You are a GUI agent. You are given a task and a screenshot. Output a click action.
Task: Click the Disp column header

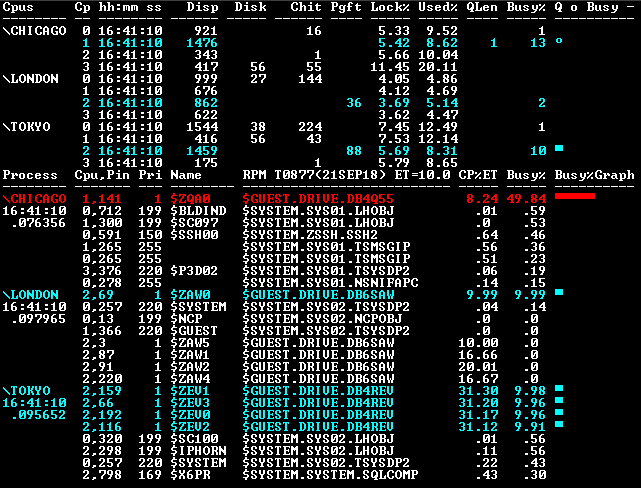(x=202, y=7)
